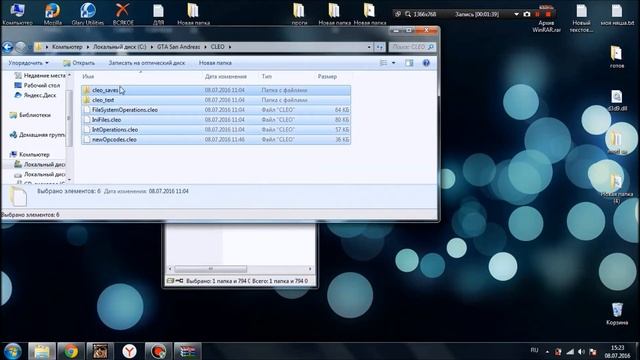The width and height of the screenshot is (640, 360).
Task: Select the newOpcodes.cleo file
Action: click(x=216, y=140)
